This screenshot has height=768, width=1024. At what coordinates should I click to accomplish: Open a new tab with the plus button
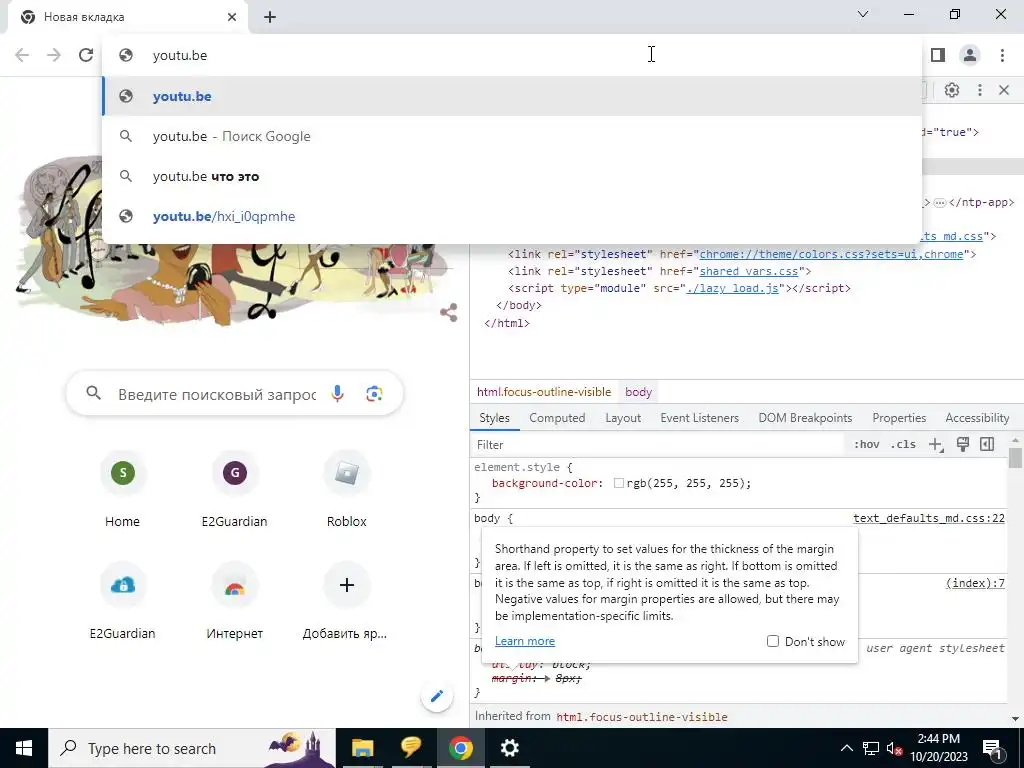tap(270, 18)
